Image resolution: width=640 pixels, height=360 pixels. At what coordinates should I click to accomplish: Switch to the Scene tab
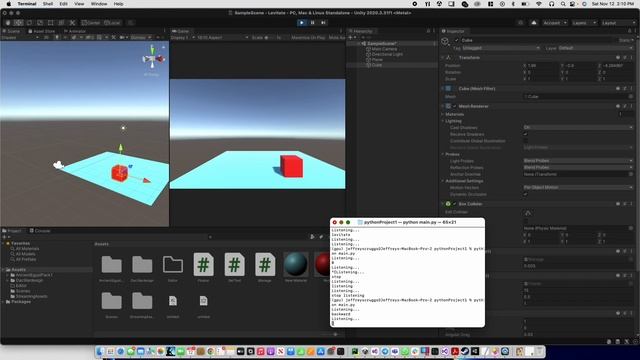tap(11, 31)
